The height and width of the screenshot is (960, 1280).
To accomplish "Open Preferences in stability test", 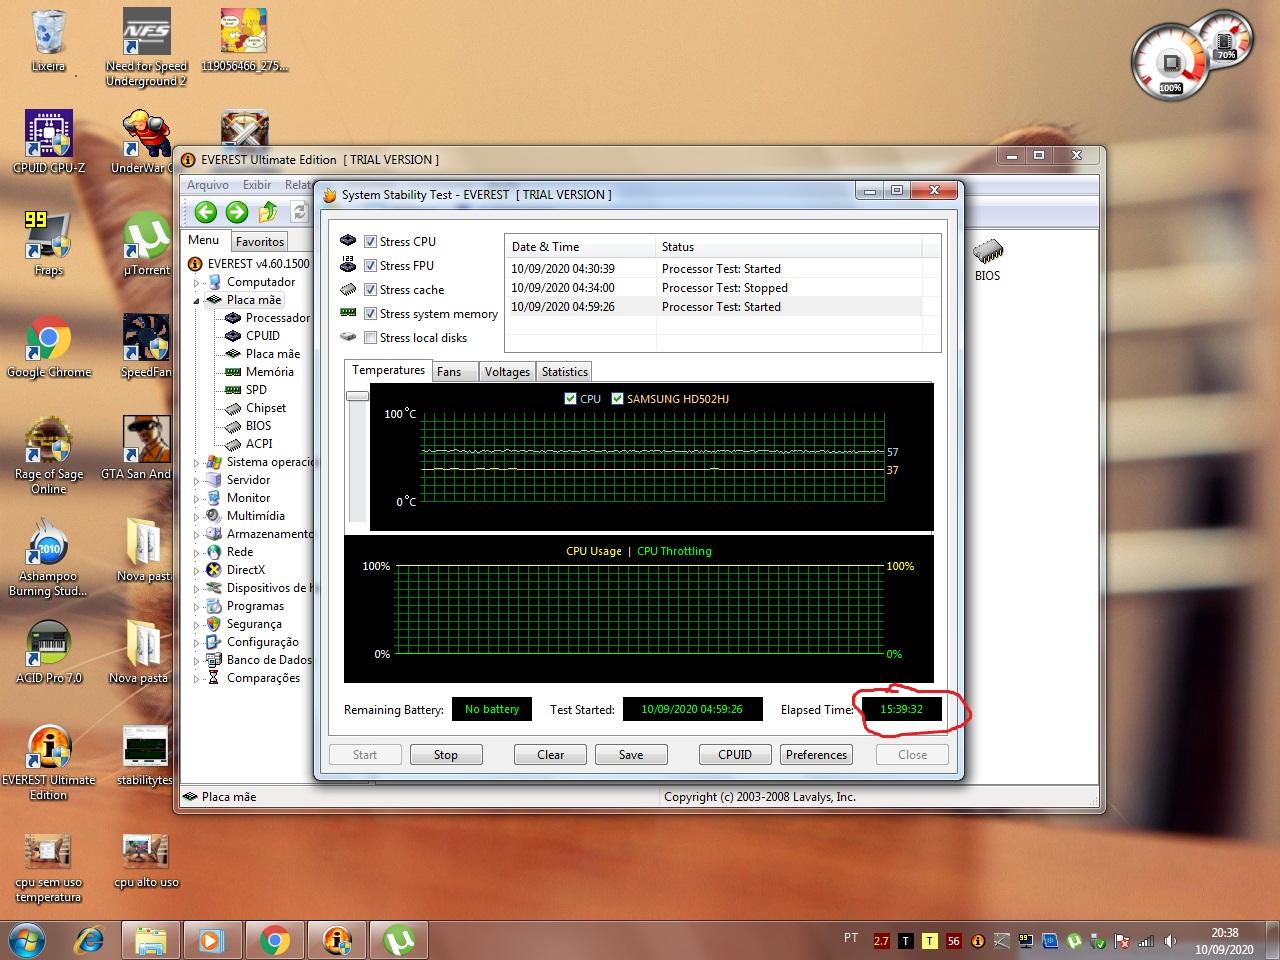I will (816, 755).
